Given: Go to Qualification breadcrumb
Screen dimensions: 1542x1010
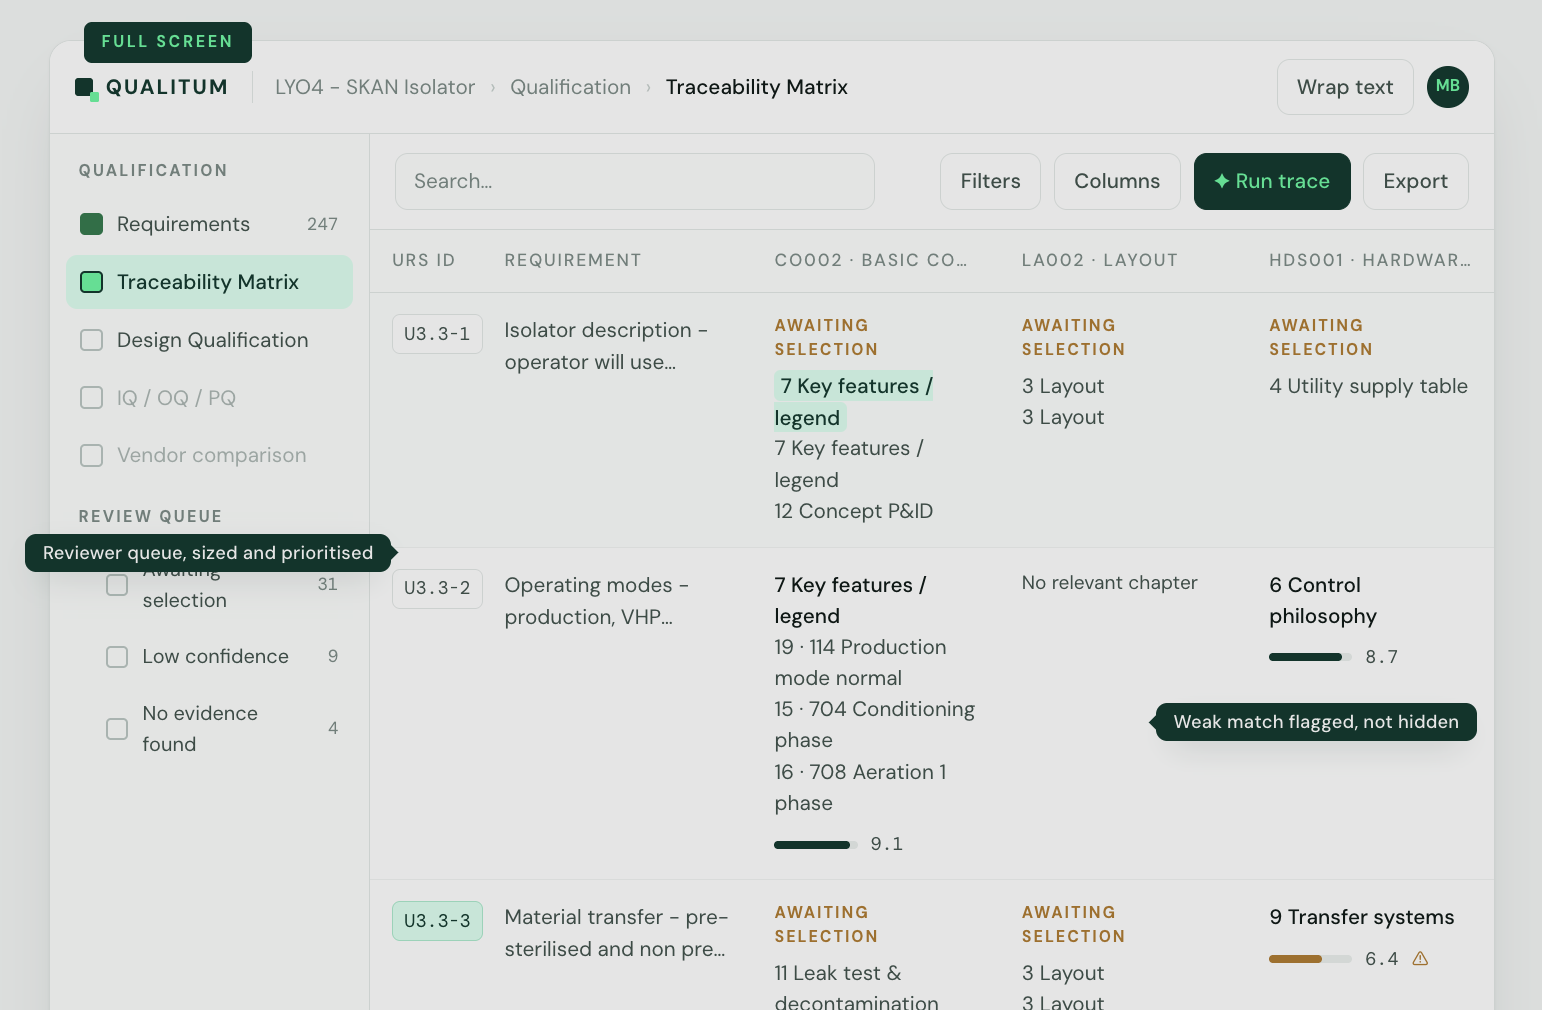Looking at the screenshot, I should pos(570,87).
